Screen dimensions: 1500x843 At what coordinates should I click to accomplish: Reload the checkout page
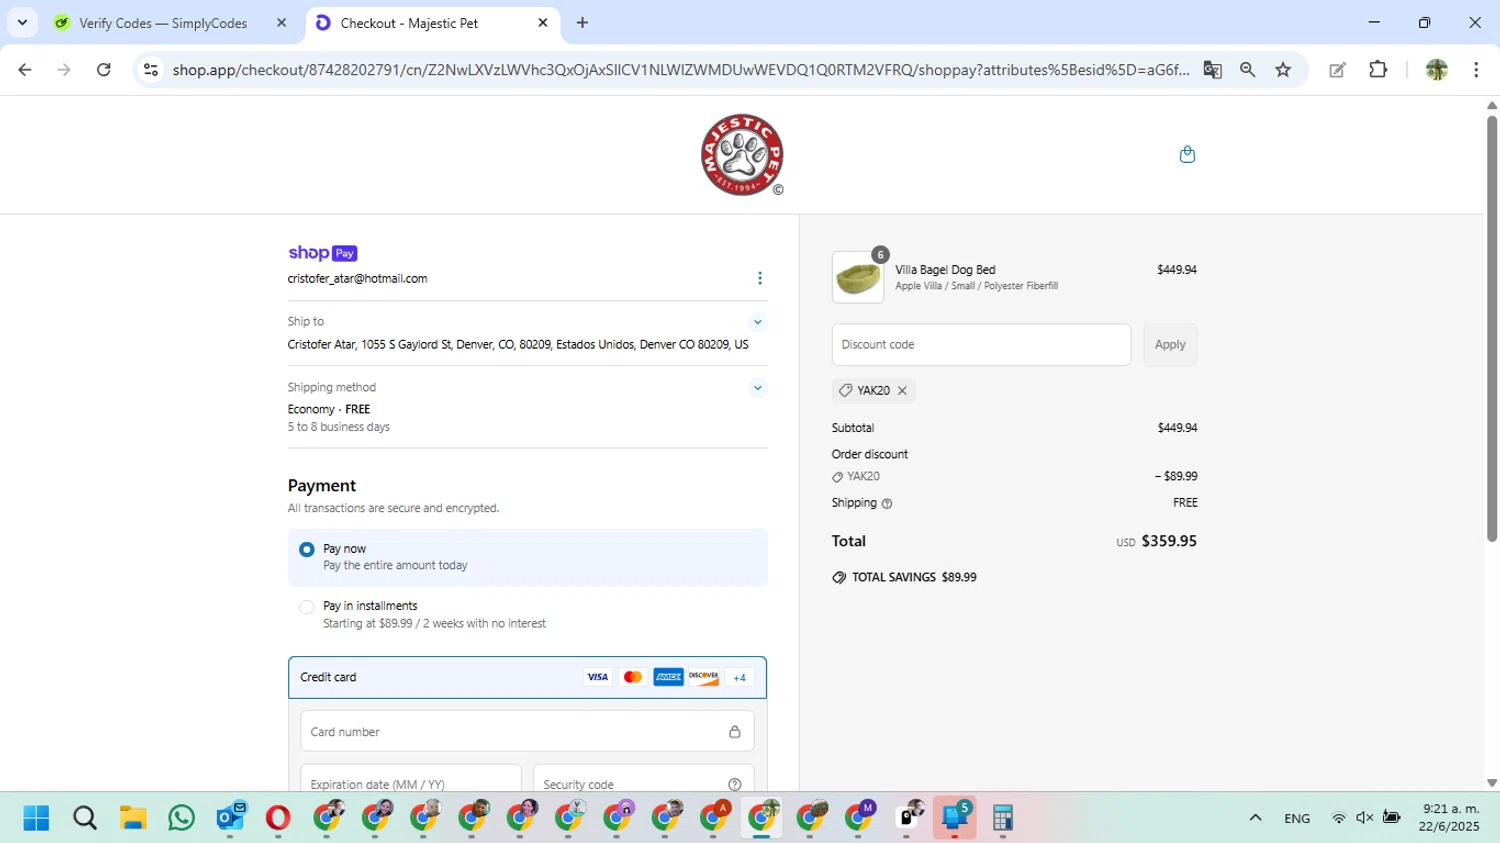pos(104,70)
